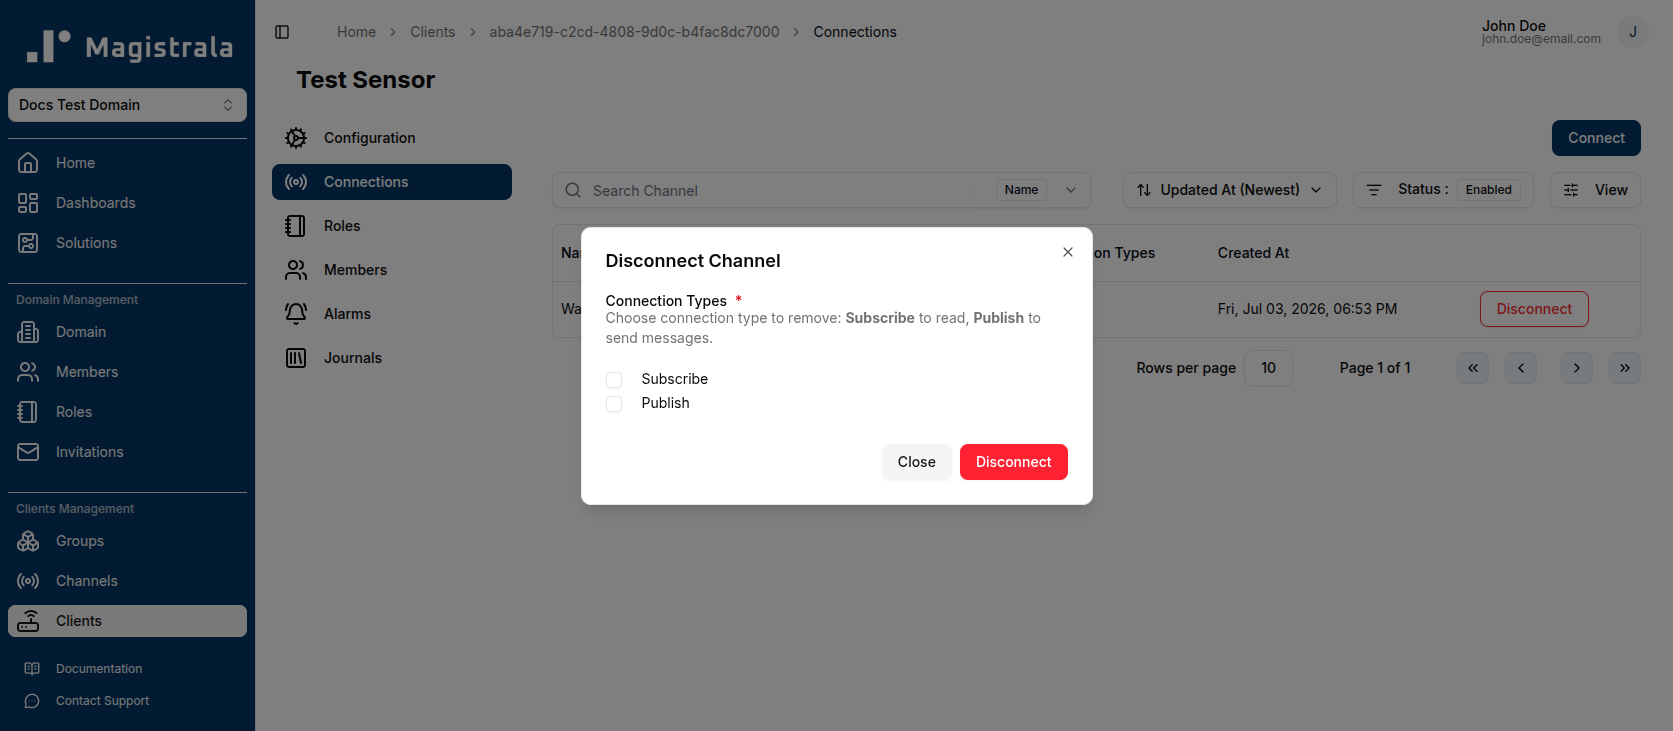Viewport: 1673px width, 731px height.
Task: Select the Connections tab
Action: tap(392, 182)
